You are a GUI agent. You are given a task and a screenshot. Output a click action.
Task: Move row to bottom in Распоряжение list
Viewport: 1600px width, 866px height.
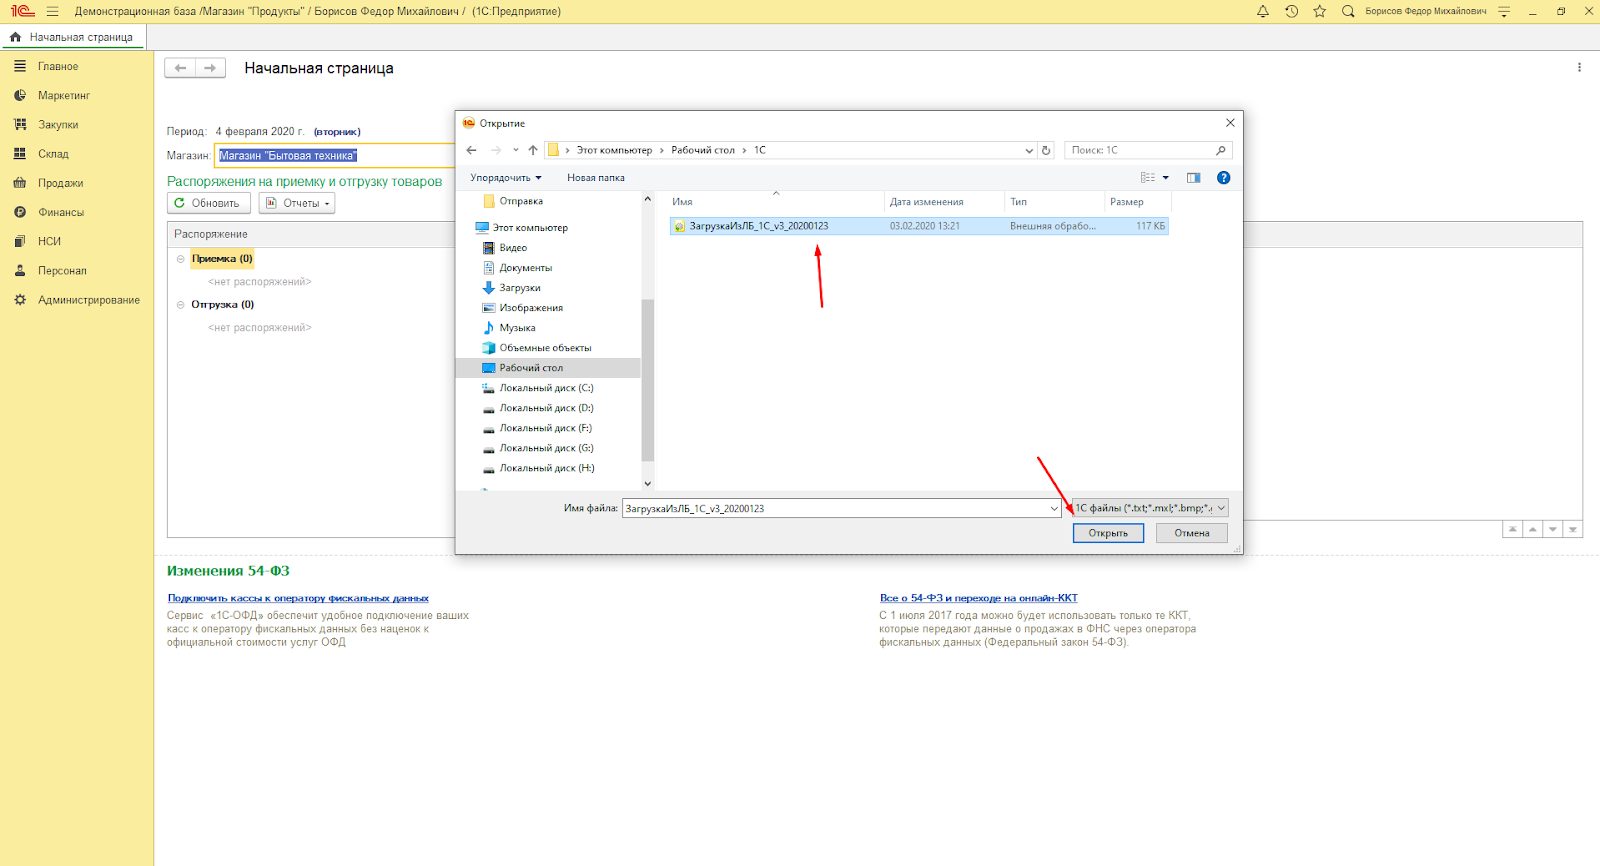(x=1572, y=529)
